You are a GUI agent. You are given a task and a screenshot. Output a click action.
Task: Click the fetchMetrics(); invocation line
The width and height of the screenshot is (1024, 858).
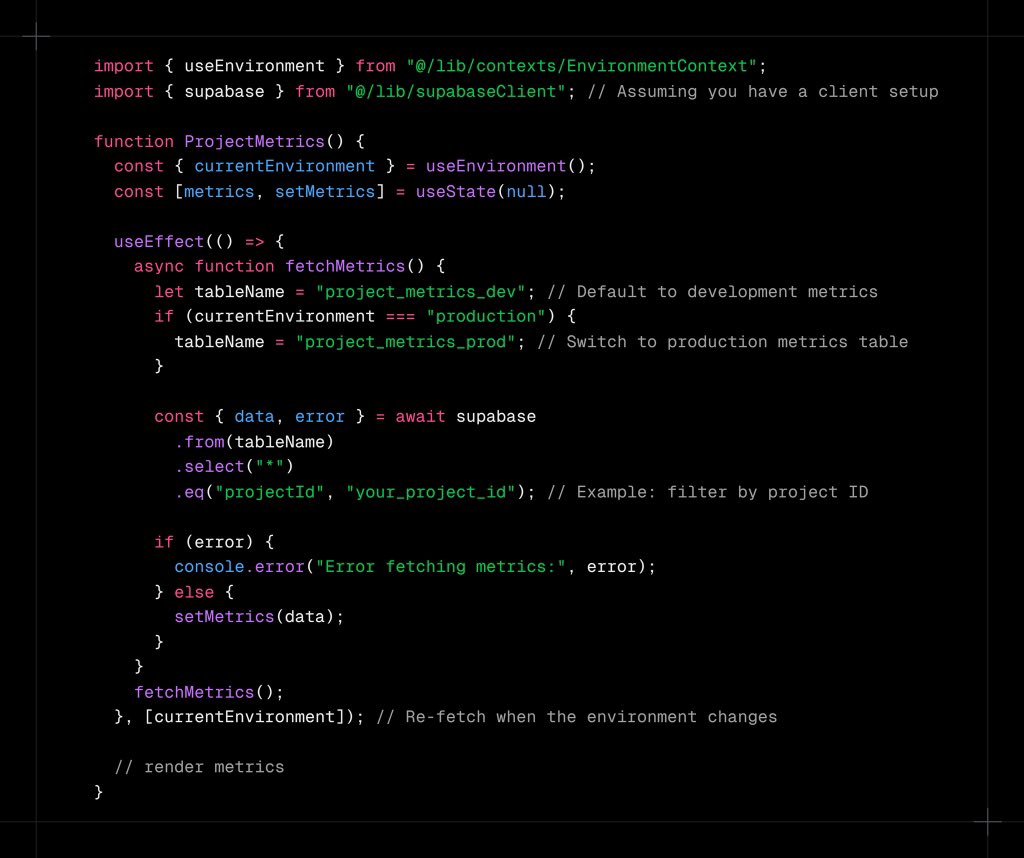click(x=209, y=692)
